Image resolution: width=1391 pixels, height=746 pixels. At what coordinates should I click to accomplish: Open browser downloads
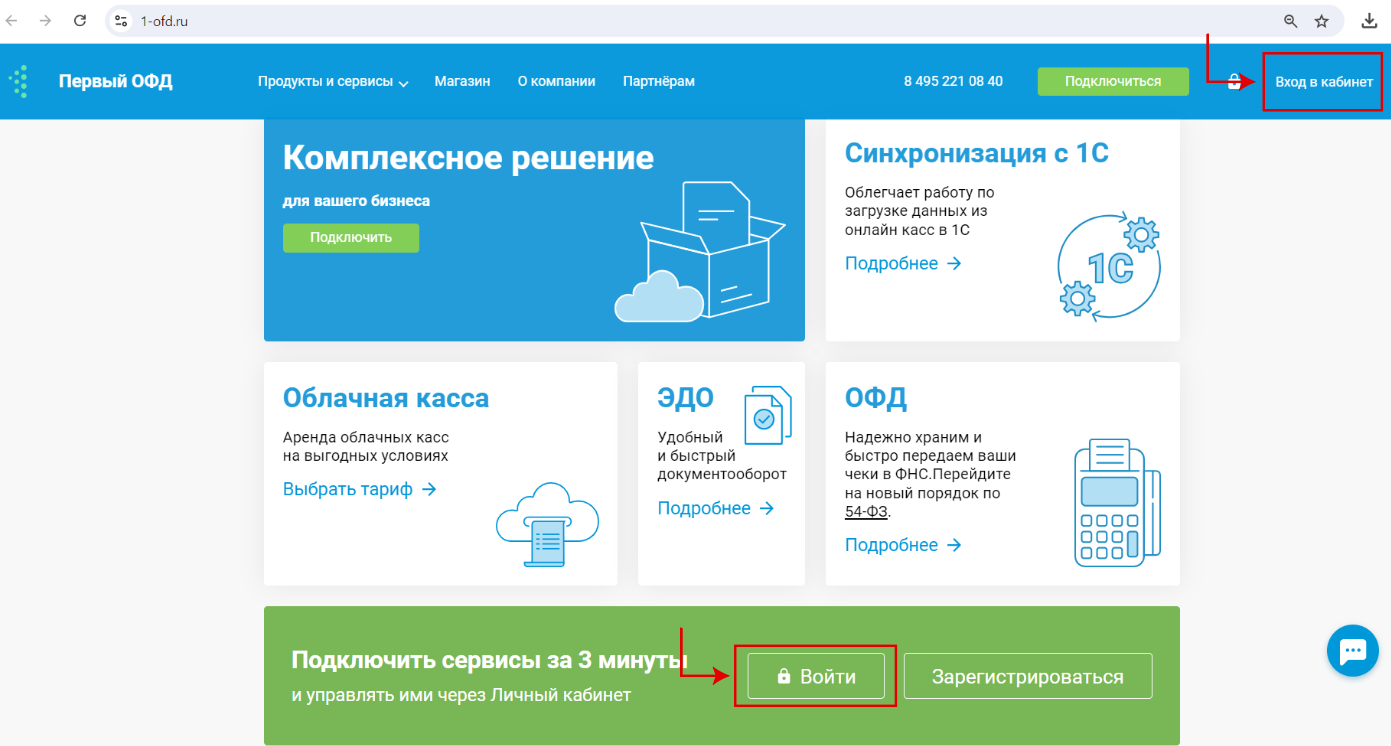[x=1369, y=20]
